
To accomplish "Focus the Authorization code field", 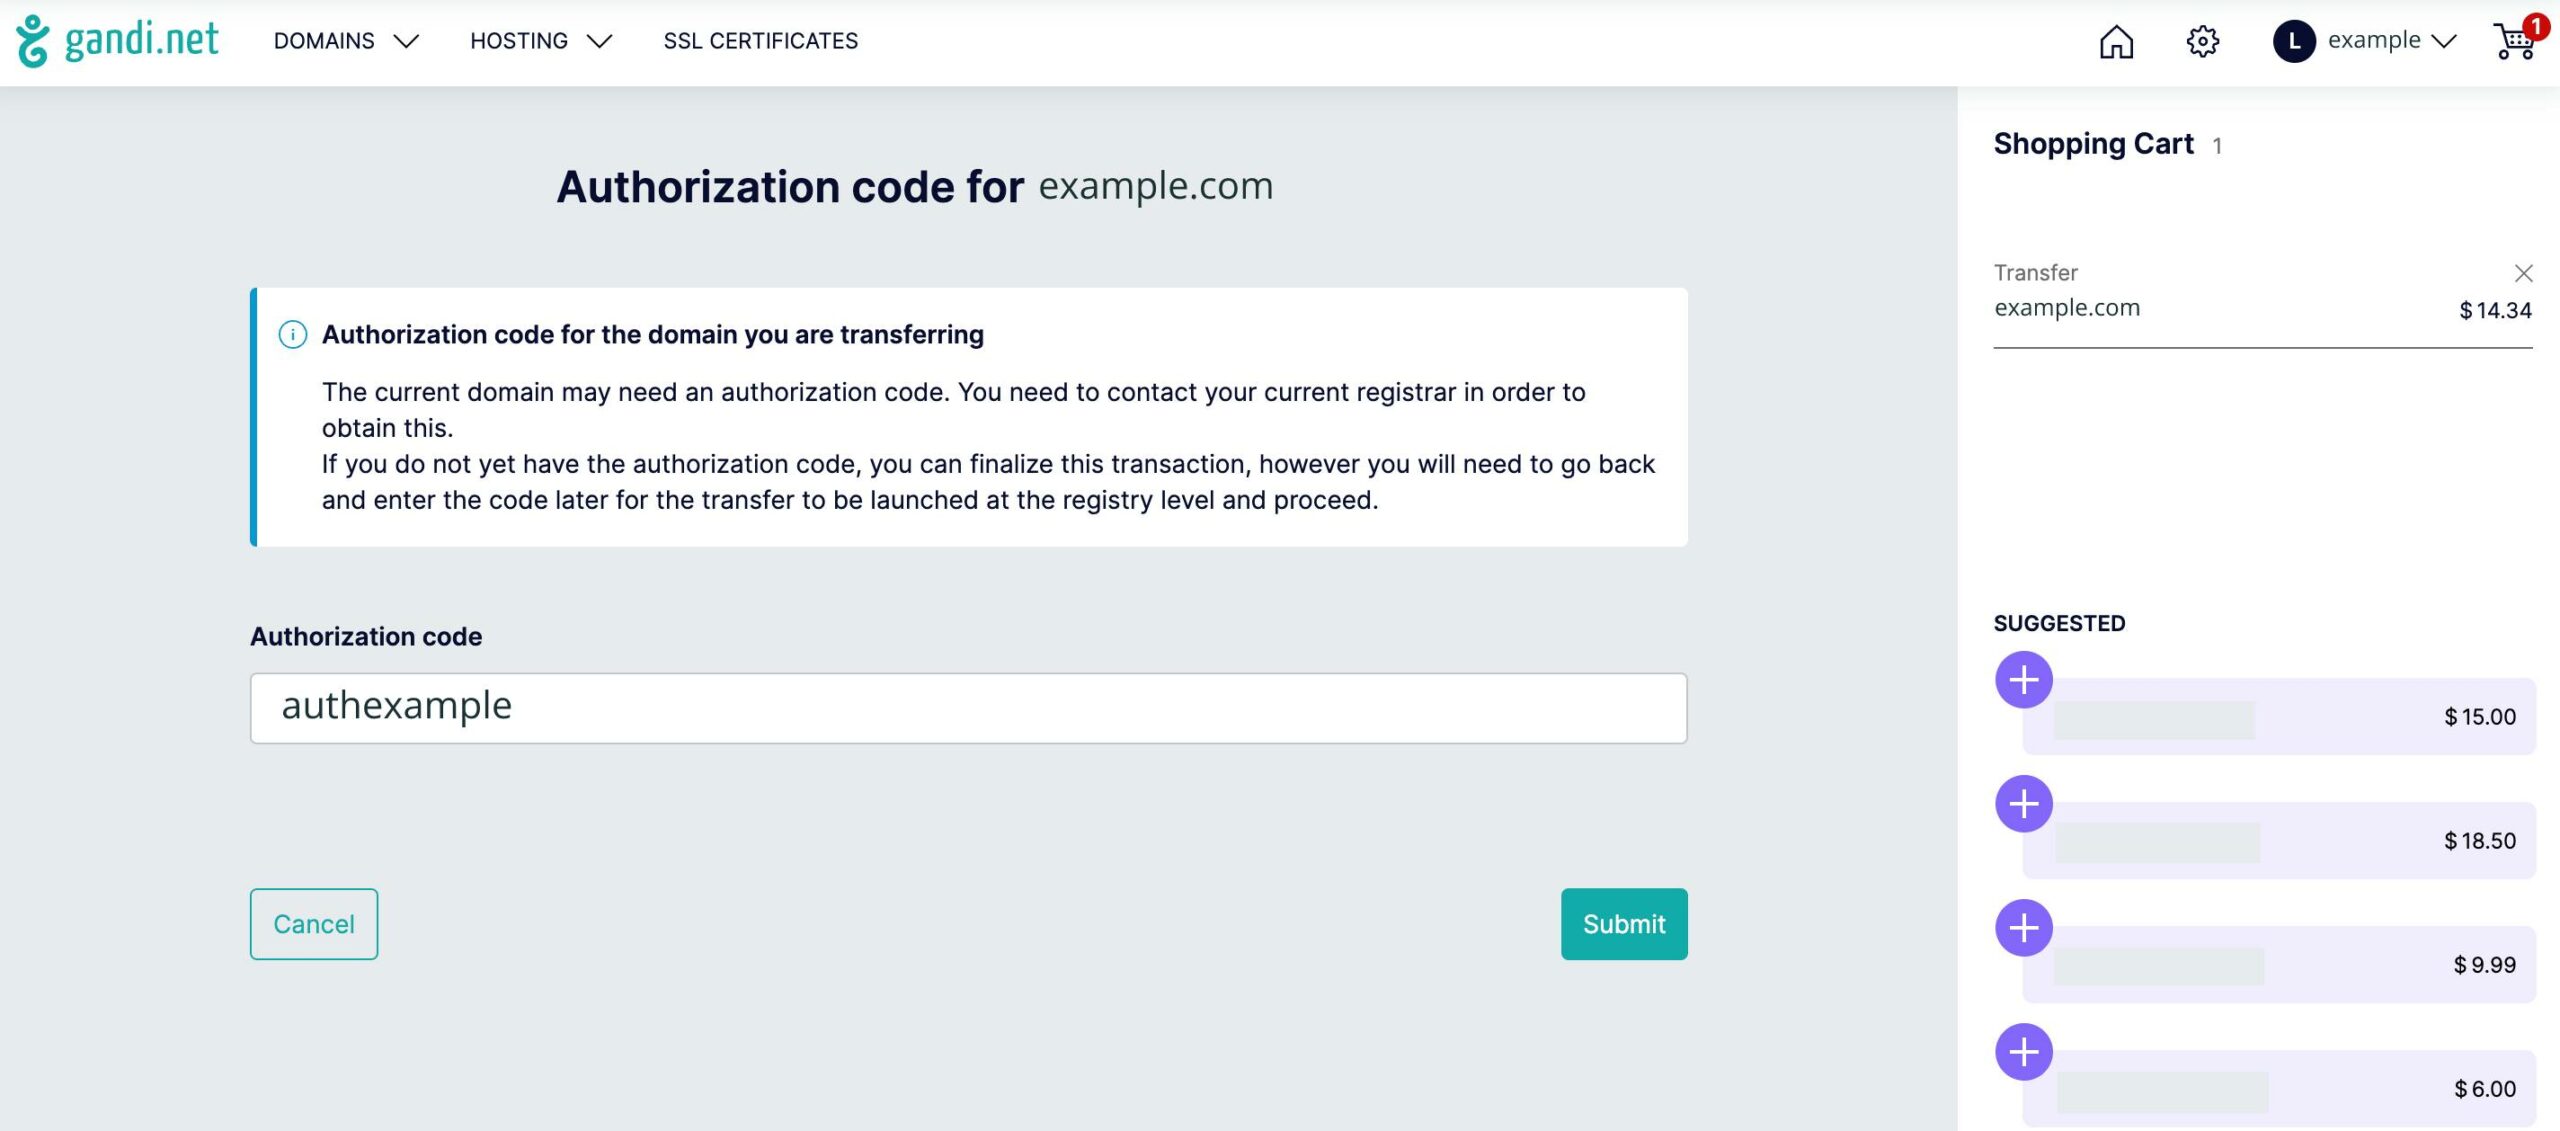I will tap(968, 708).
